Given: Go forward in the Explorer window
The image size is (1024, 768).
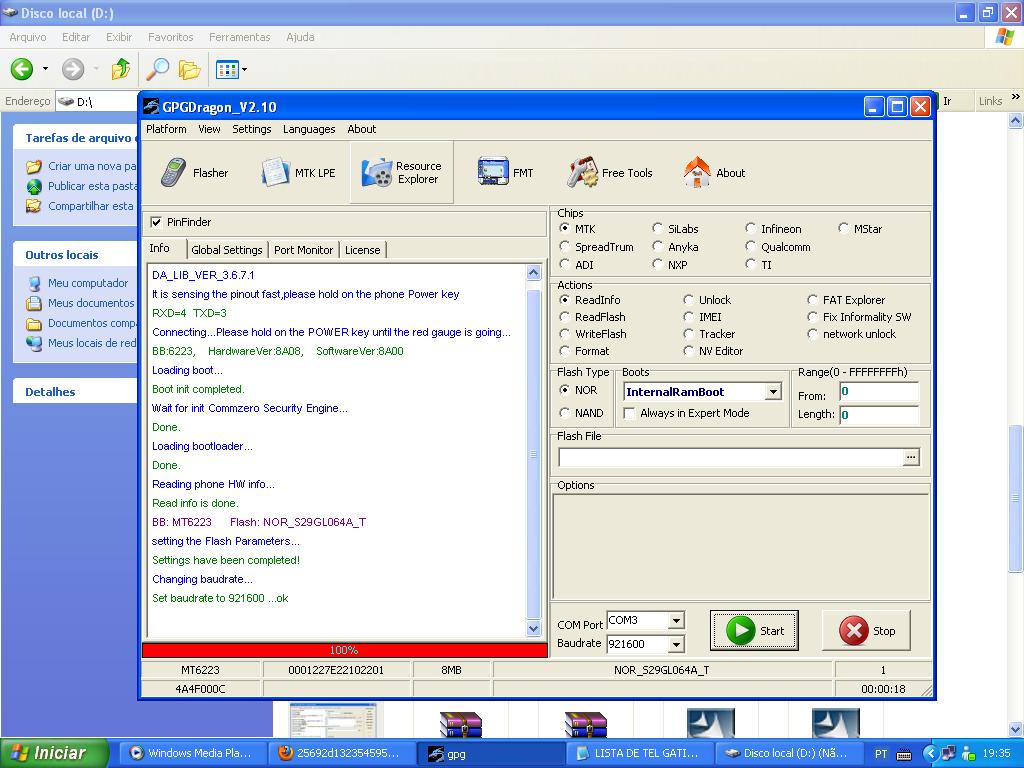Looking at the screenshot, I should coord(72,69).
